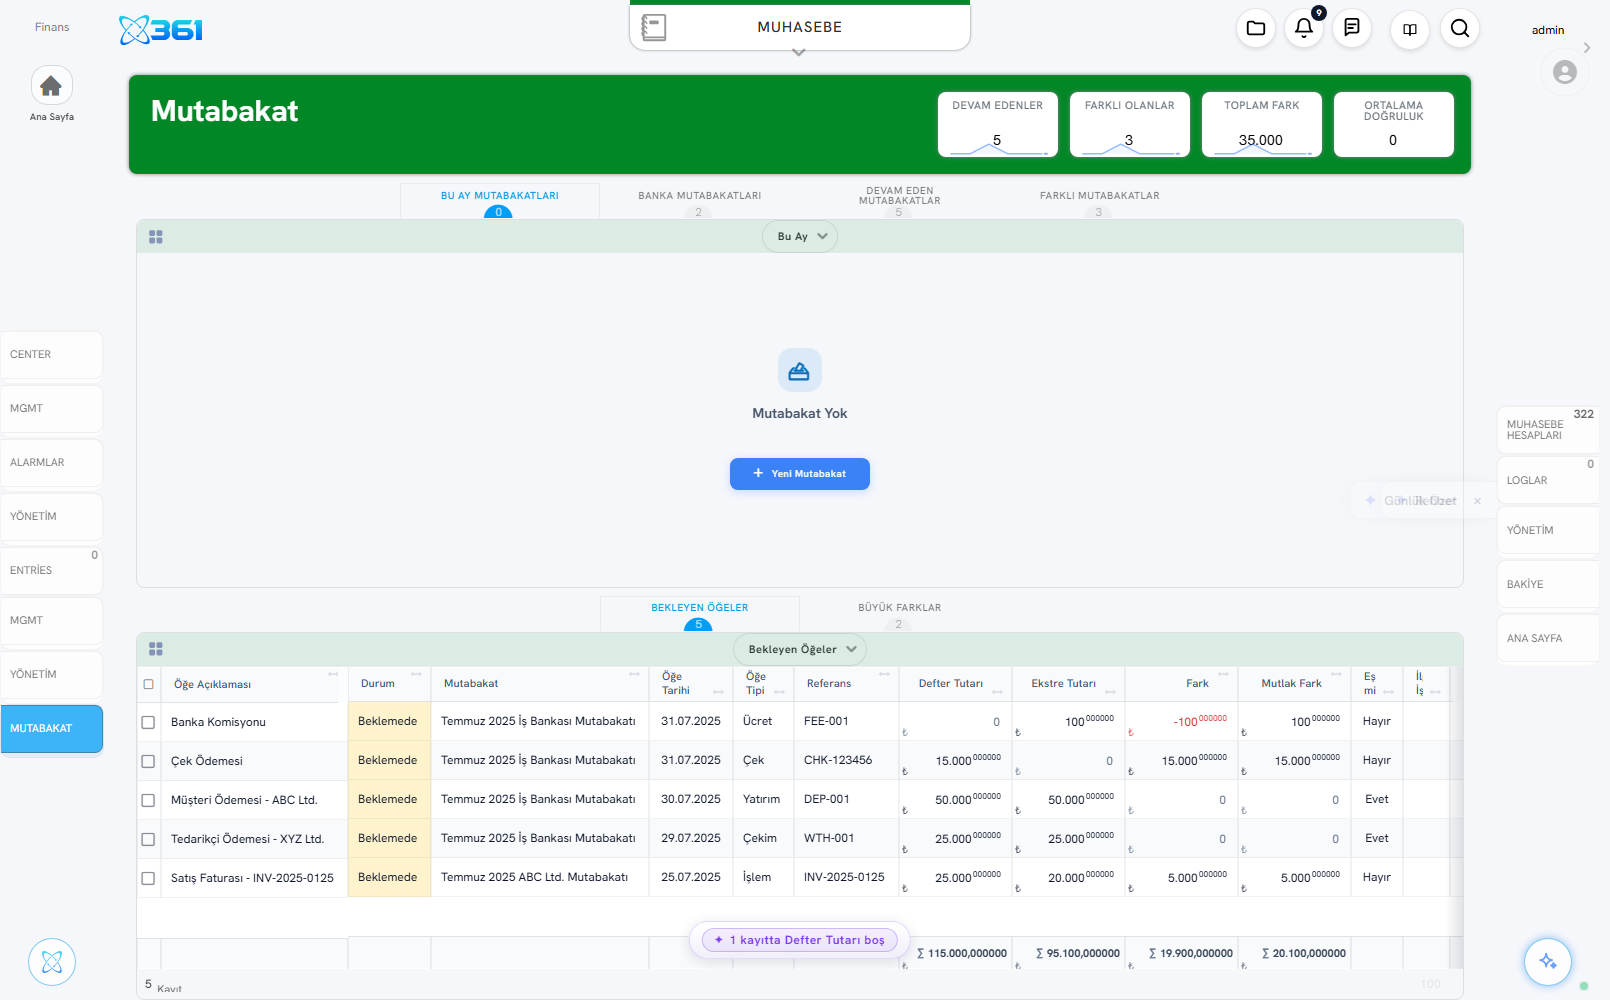Open CENTER in left sidebar
The height and width of the screenshot is (1000, 1610).
[x=51, y=355]
